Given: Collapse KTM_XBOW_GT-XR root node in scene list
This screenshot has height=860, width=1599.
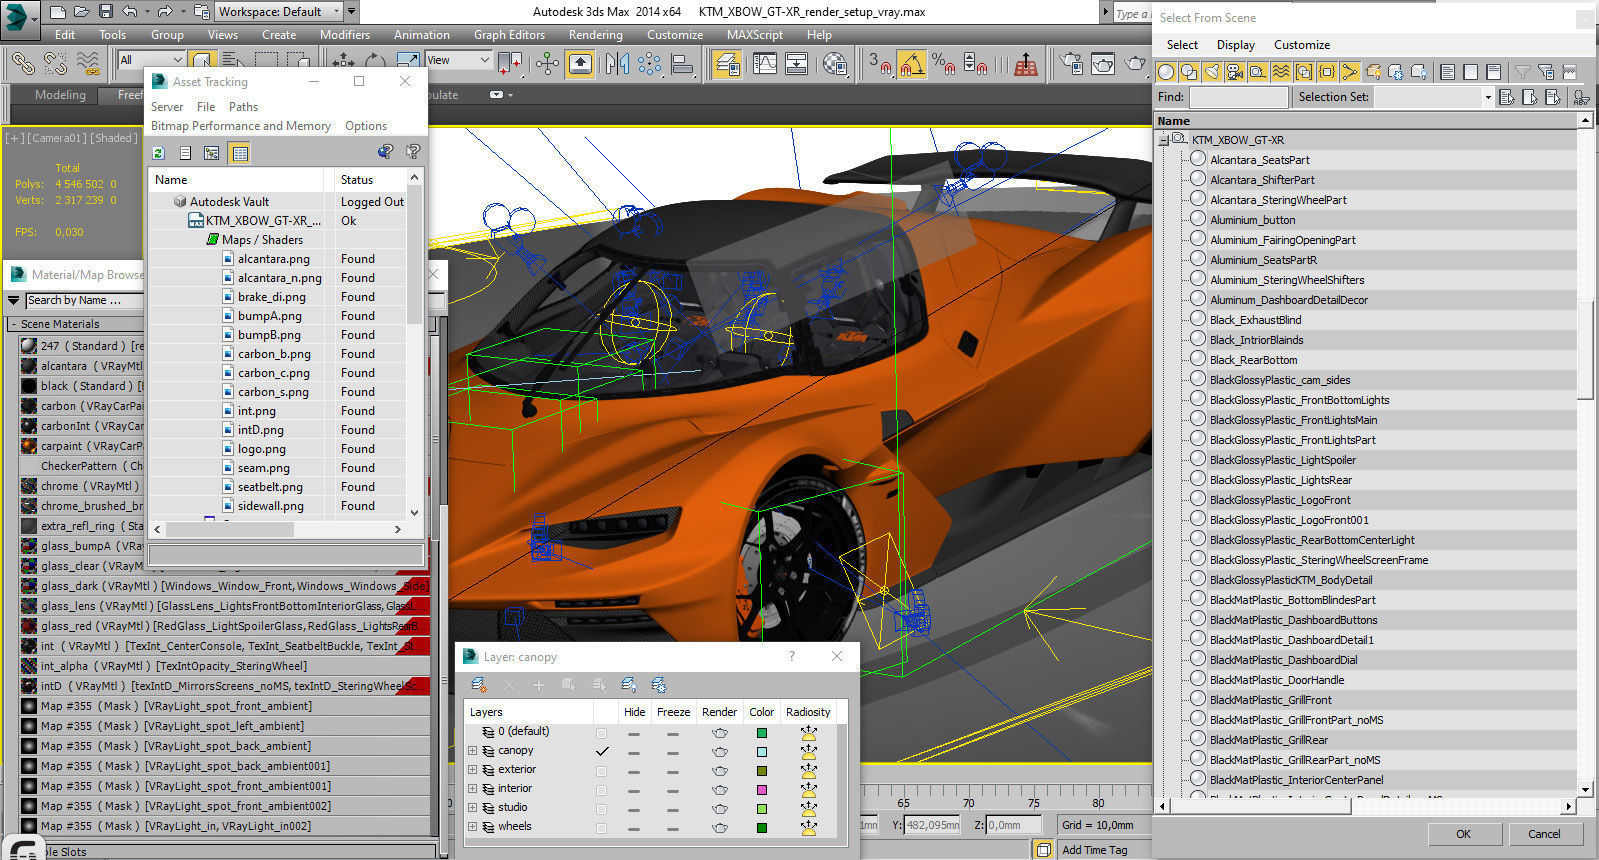Looking at the screenshot, I should pyautogui.click(x=1164, y=140).
